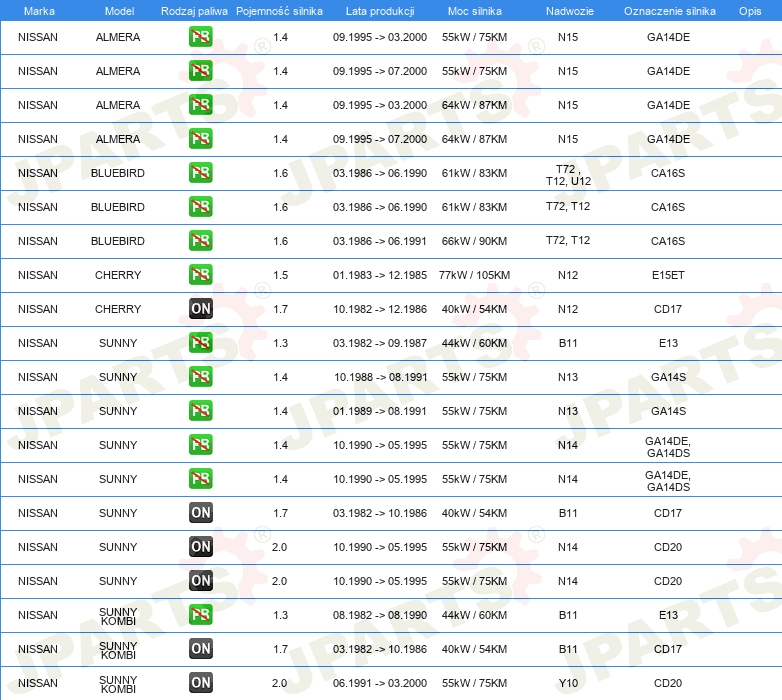Click petrol icon in Bluebird T72, T12, U12 row
Screen dimensions: 782x700
pyautogui.click(x=200, y=173)
